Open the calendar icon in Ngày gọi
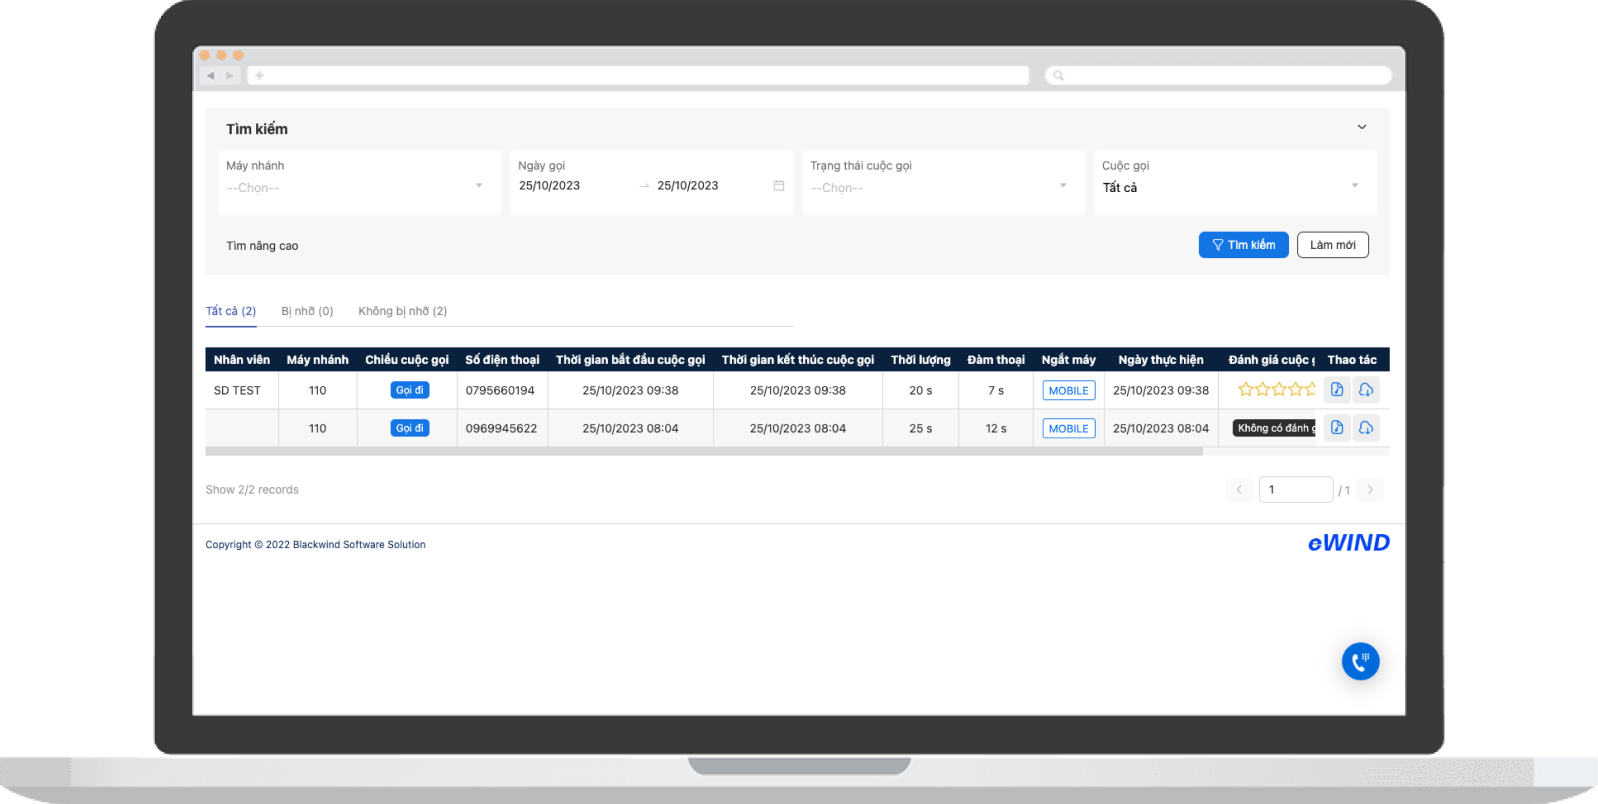The image size is (1598, 804). [779, 186]
